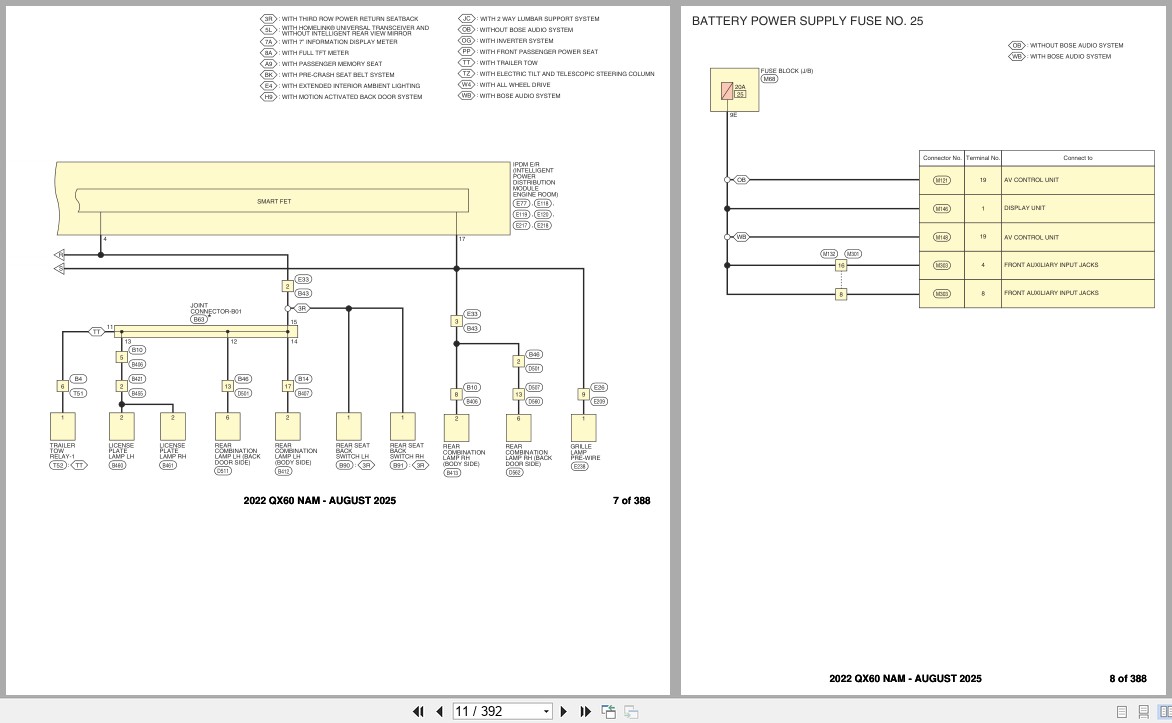Open the page number dropdown arrow
This screenshot has height=723, width=1172.
546,712
